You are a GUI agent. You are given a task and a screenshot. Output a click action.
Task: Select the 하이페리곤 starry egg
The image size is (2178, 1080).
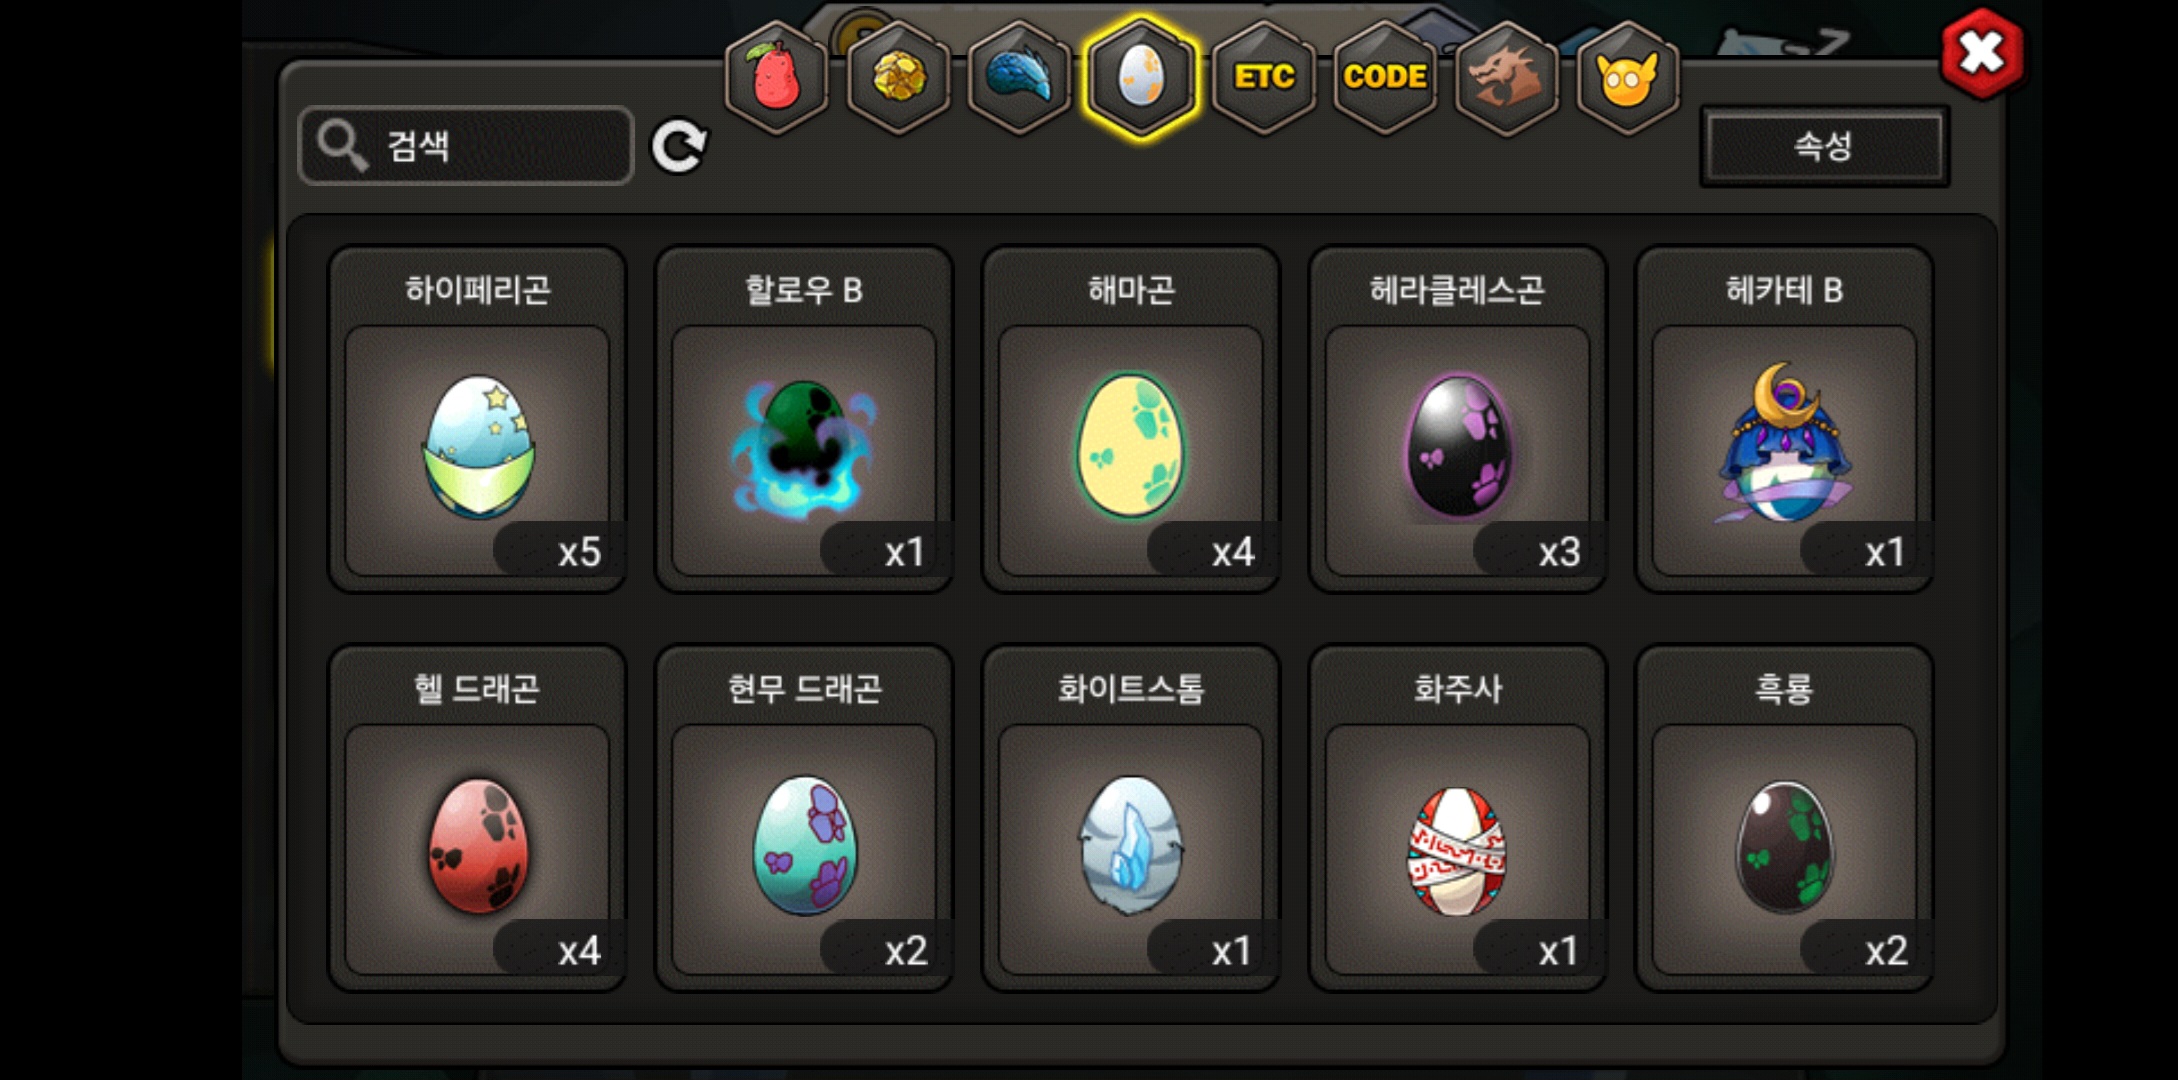coord(478,420)
